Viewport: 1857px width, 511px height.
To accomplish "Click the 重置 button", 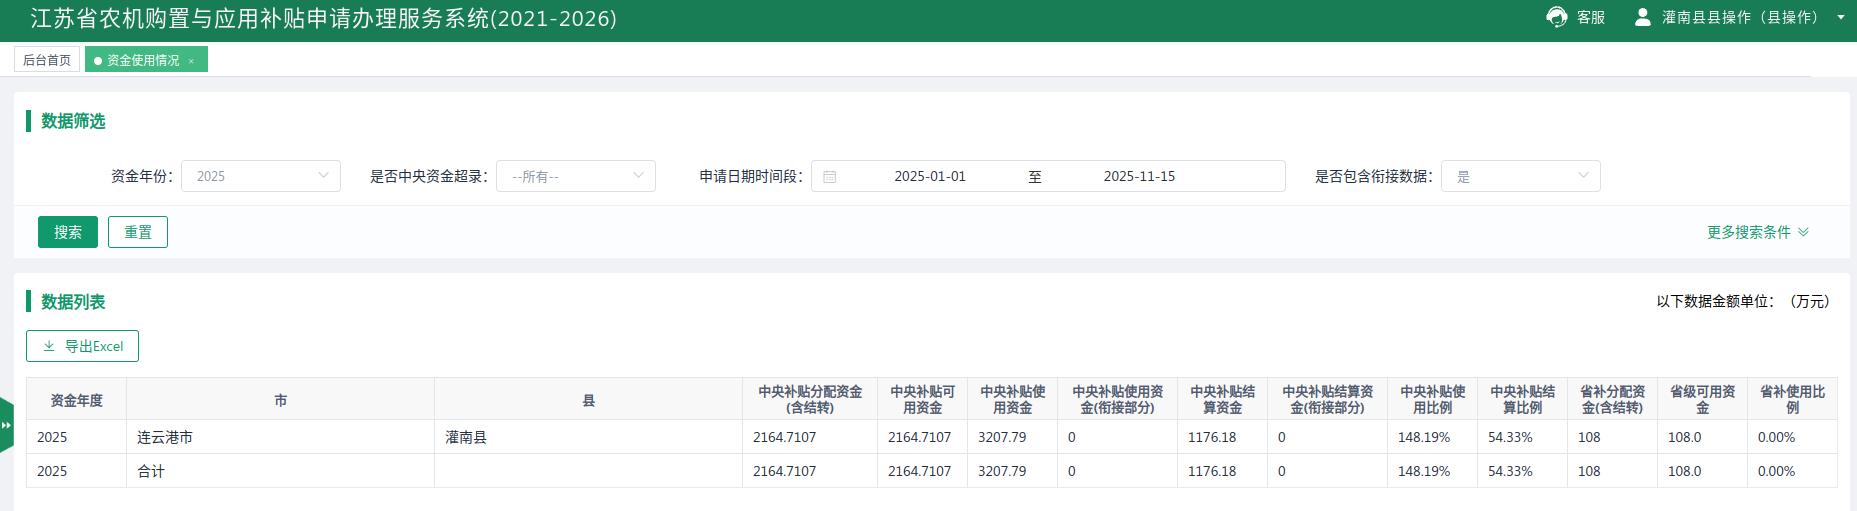I will coord(138,232).
